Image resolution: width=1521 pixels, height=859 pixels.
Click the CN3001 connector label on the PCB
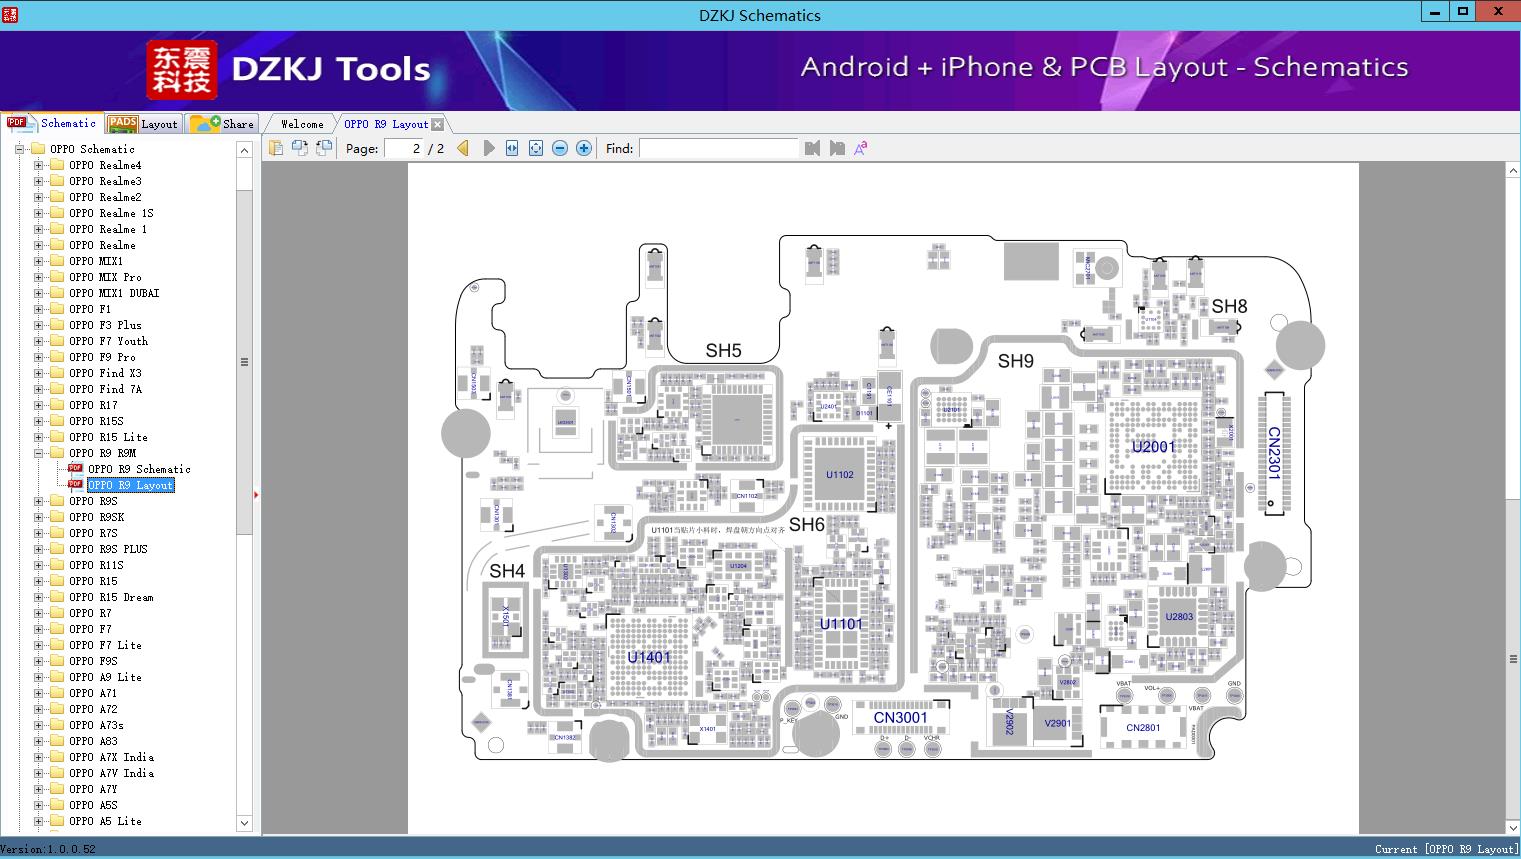coord(900,717)
